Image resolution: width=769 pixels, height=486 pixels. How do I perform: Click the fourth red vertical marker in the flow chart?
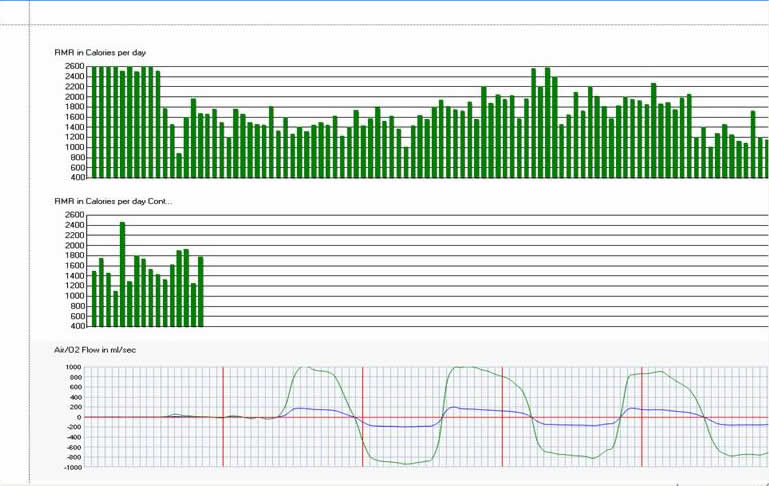641,416
